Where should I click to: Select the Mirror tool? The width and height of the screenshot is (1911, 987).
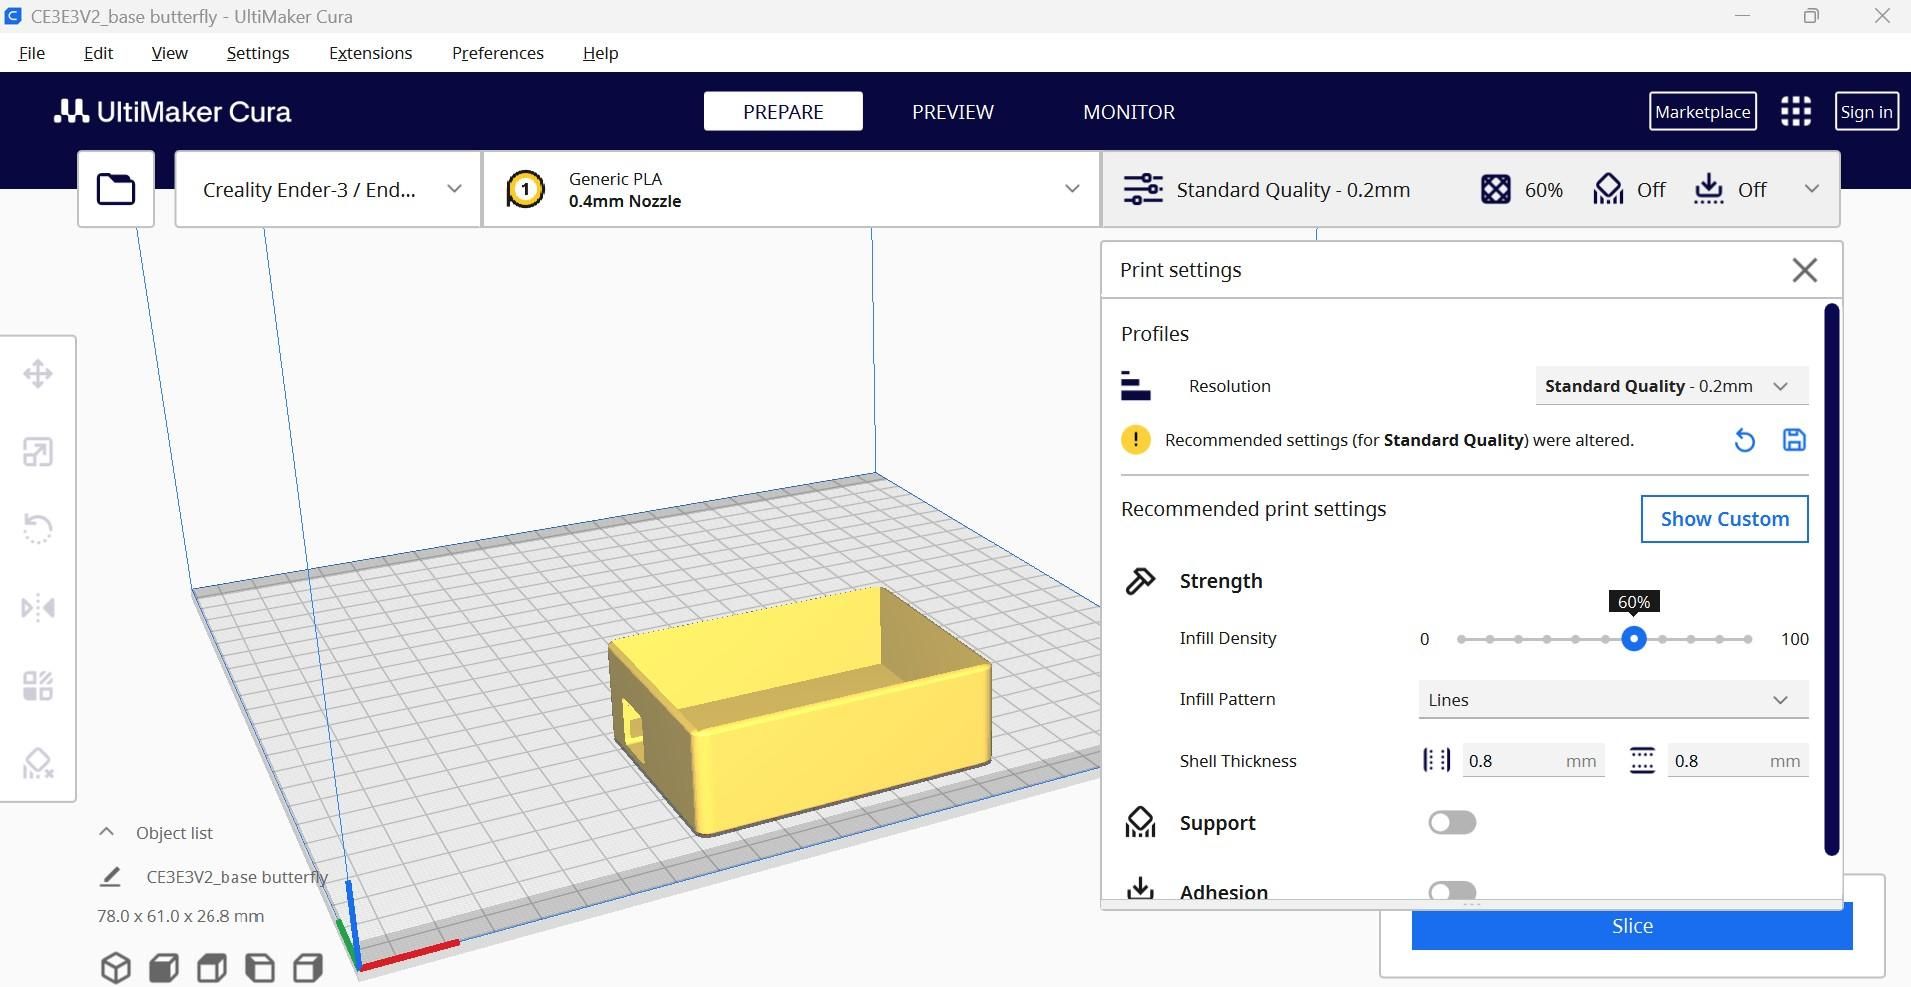coord(38,607)
